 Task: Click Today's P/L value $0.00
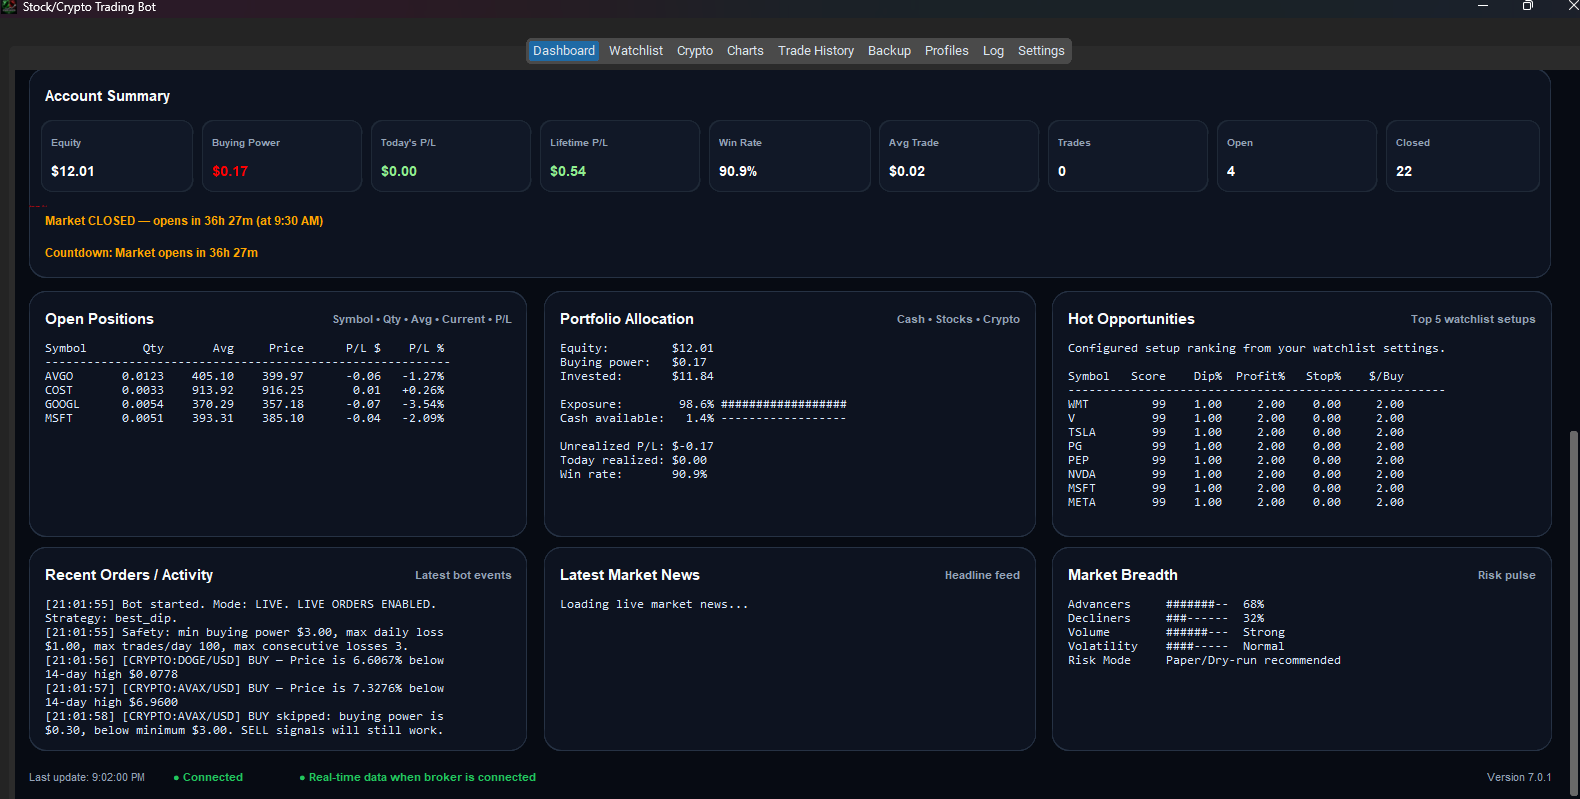399,171
